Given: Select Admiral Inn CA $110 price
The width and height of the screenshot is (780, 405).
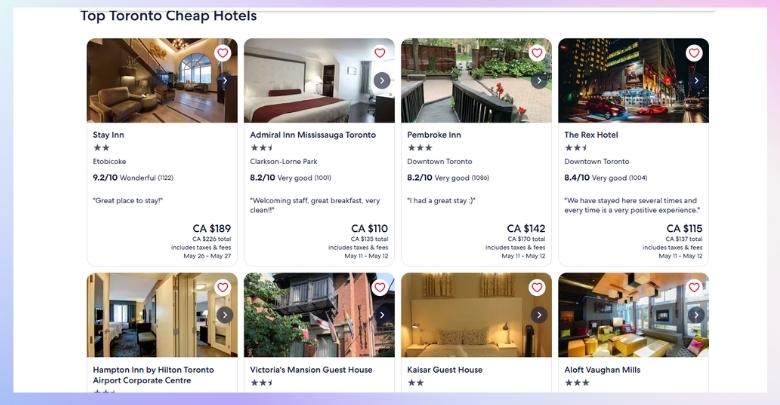Looking at the screenshot, I should (369, 228).
